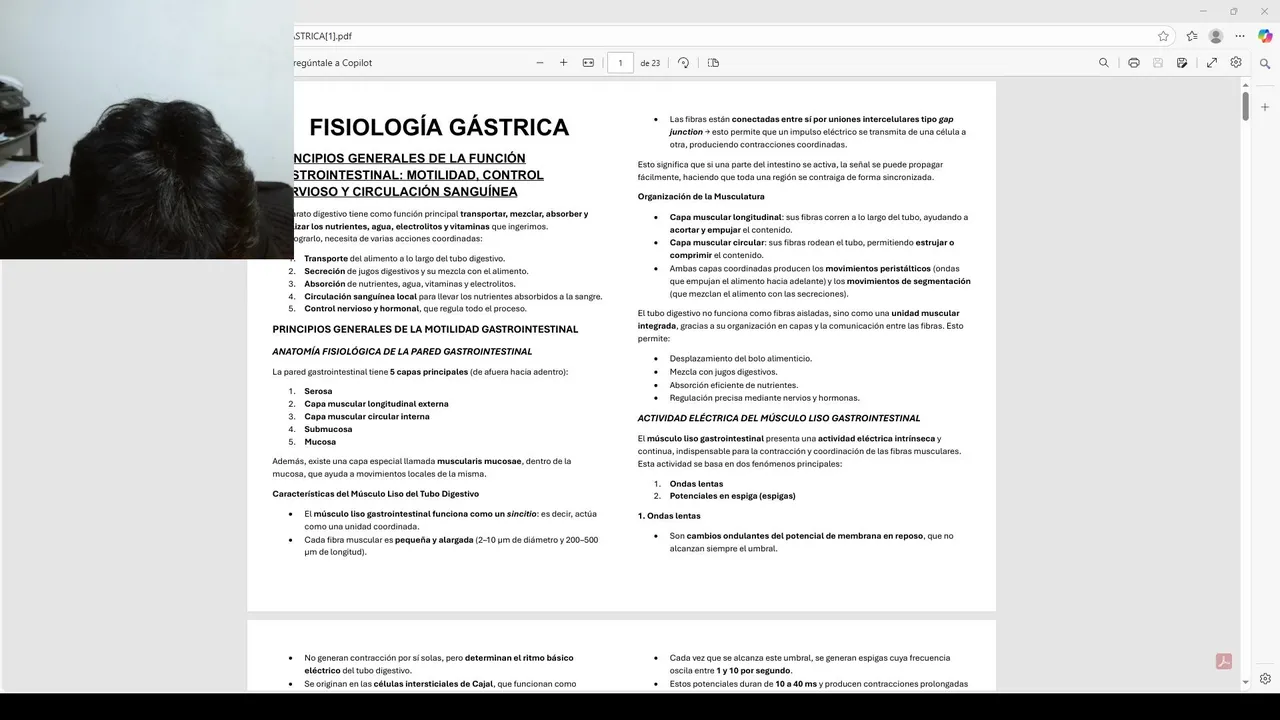Click "Organización de la Musculatura" heading
Viewport: 1280px width, 720px height.
tap(701, 196)
